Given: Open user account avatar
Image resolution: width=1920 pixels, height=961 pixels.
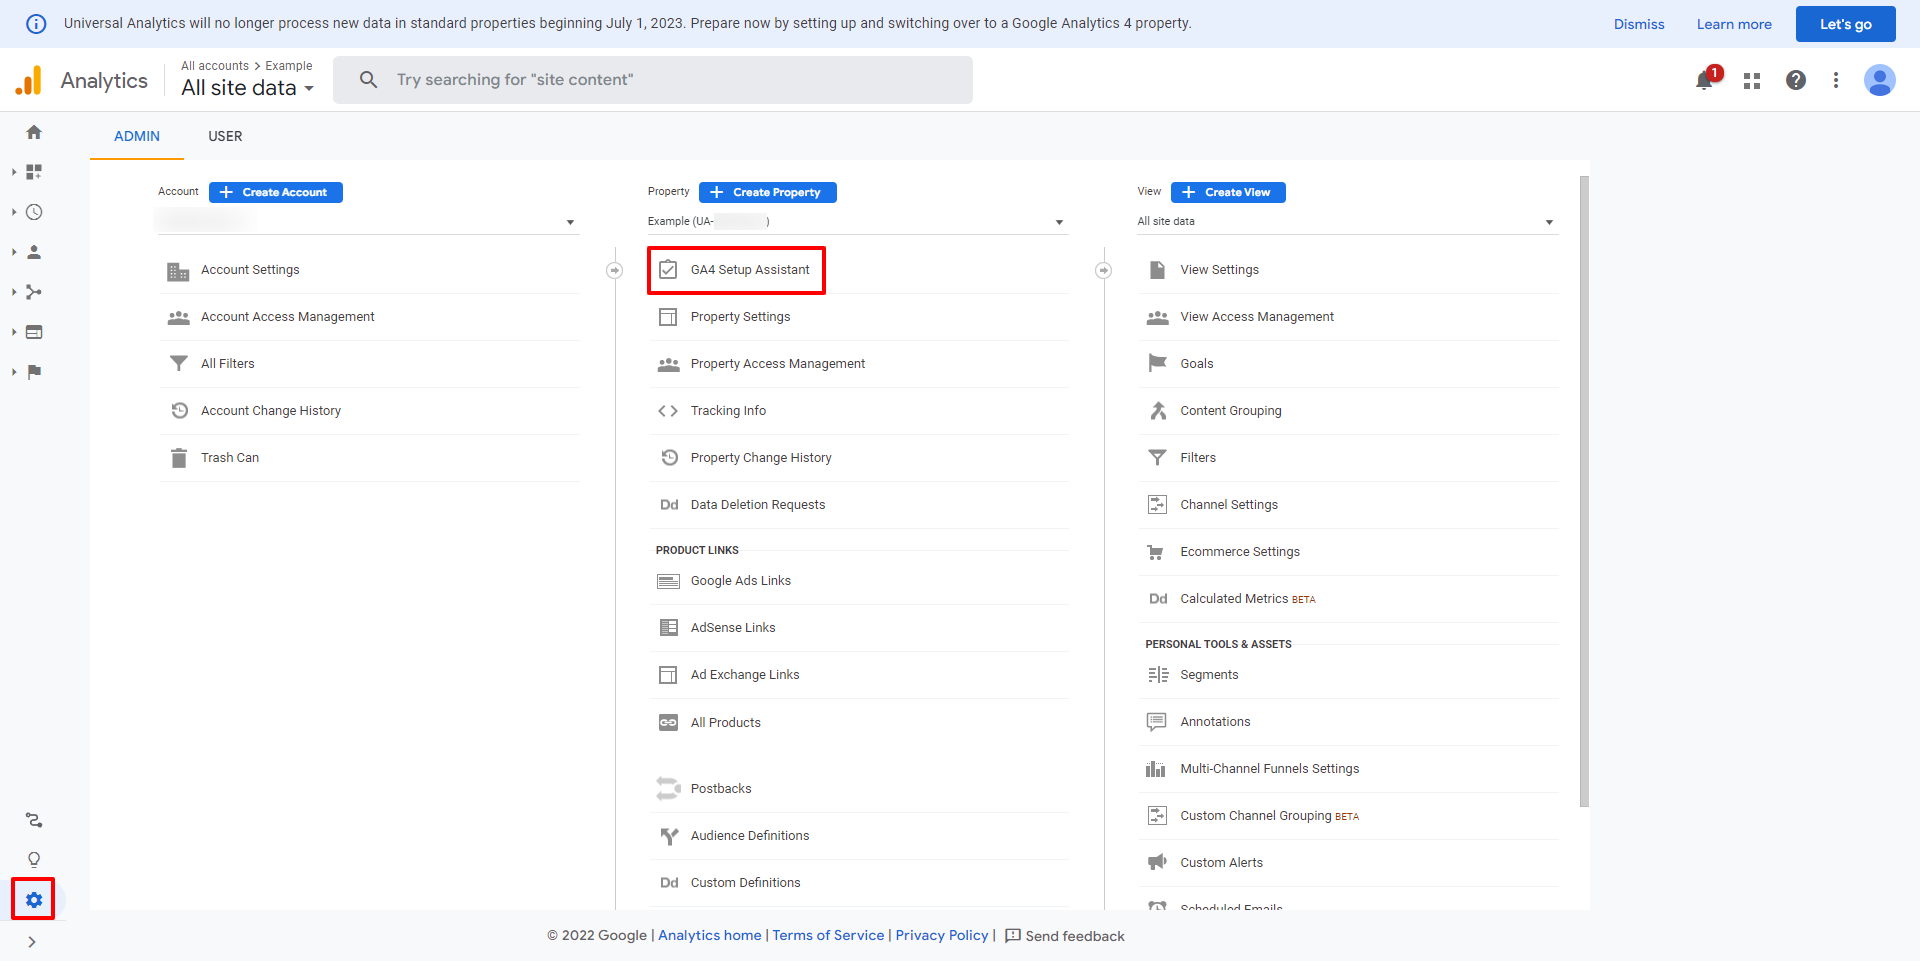Looking at the screenshot, I should point(1880,80).
